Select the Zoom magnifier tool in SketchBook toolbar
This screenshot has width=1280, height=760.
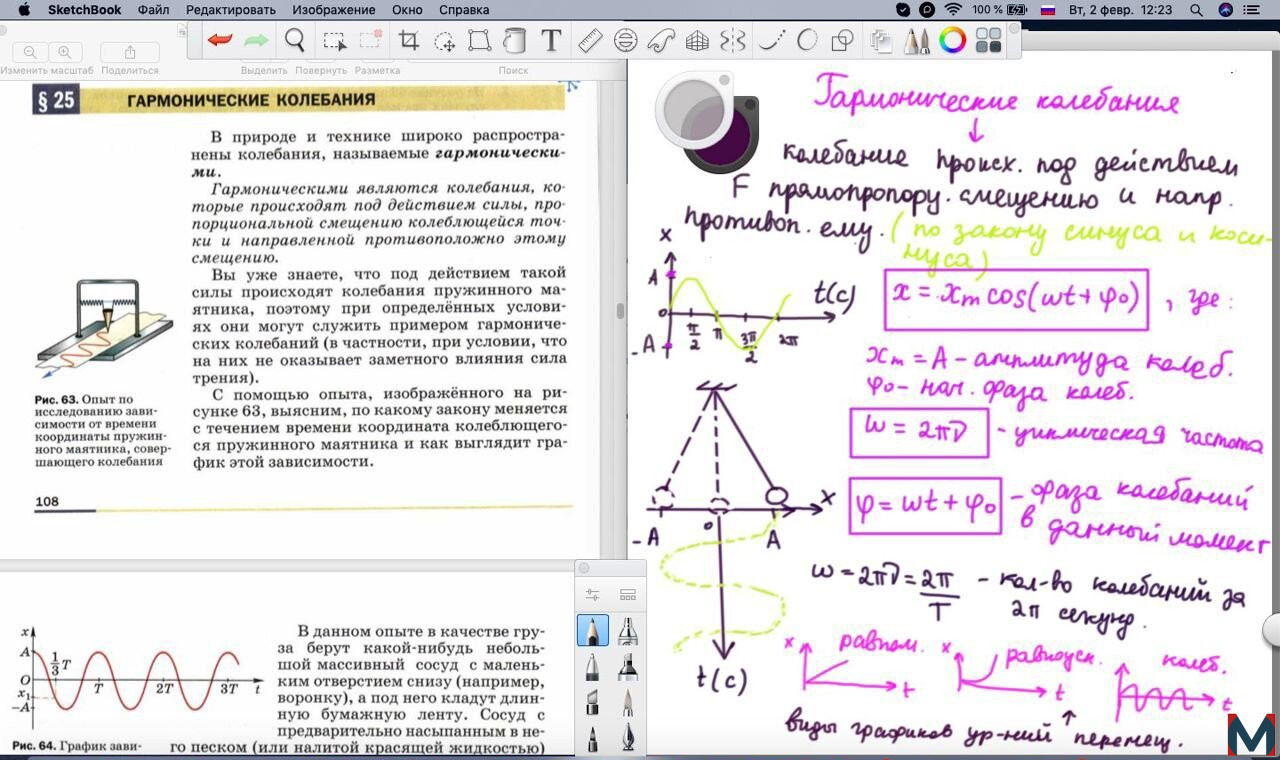click(294, 40)
